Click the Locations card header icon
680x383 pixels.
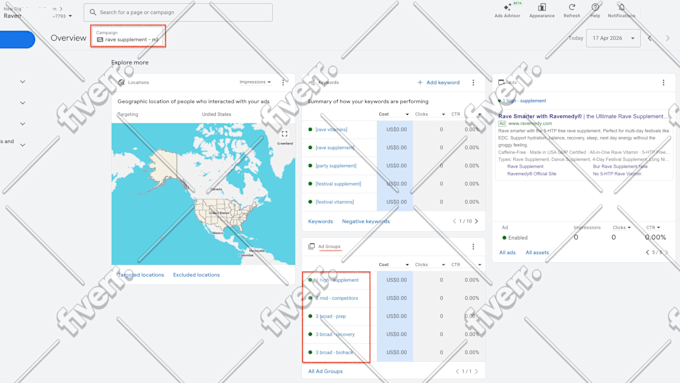[121, 82]
